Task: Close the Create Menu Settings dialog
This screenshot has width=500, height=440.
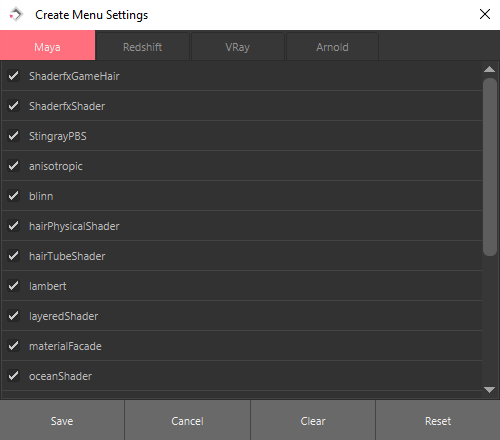Action: [485, 14]
